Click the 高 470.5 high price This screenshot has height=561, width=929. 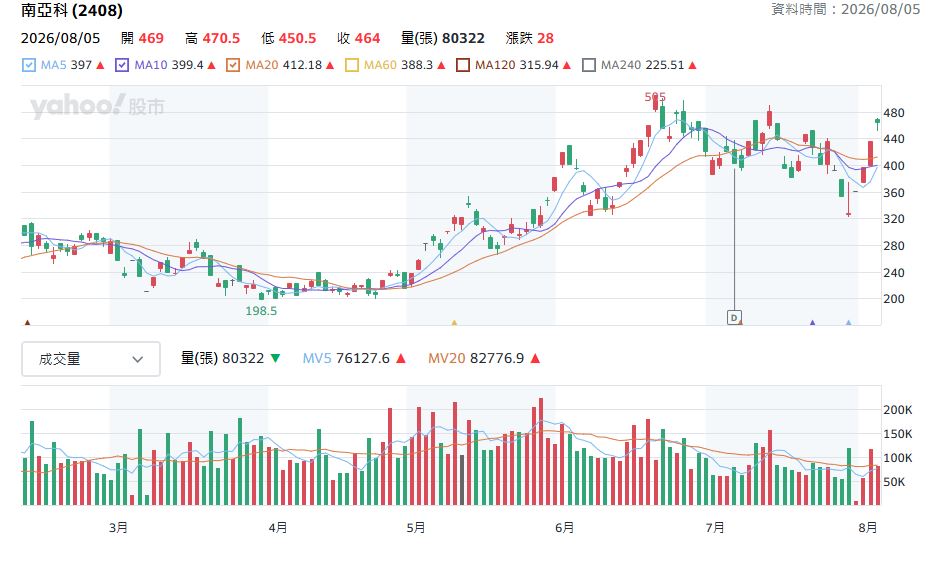coord(212,39)
